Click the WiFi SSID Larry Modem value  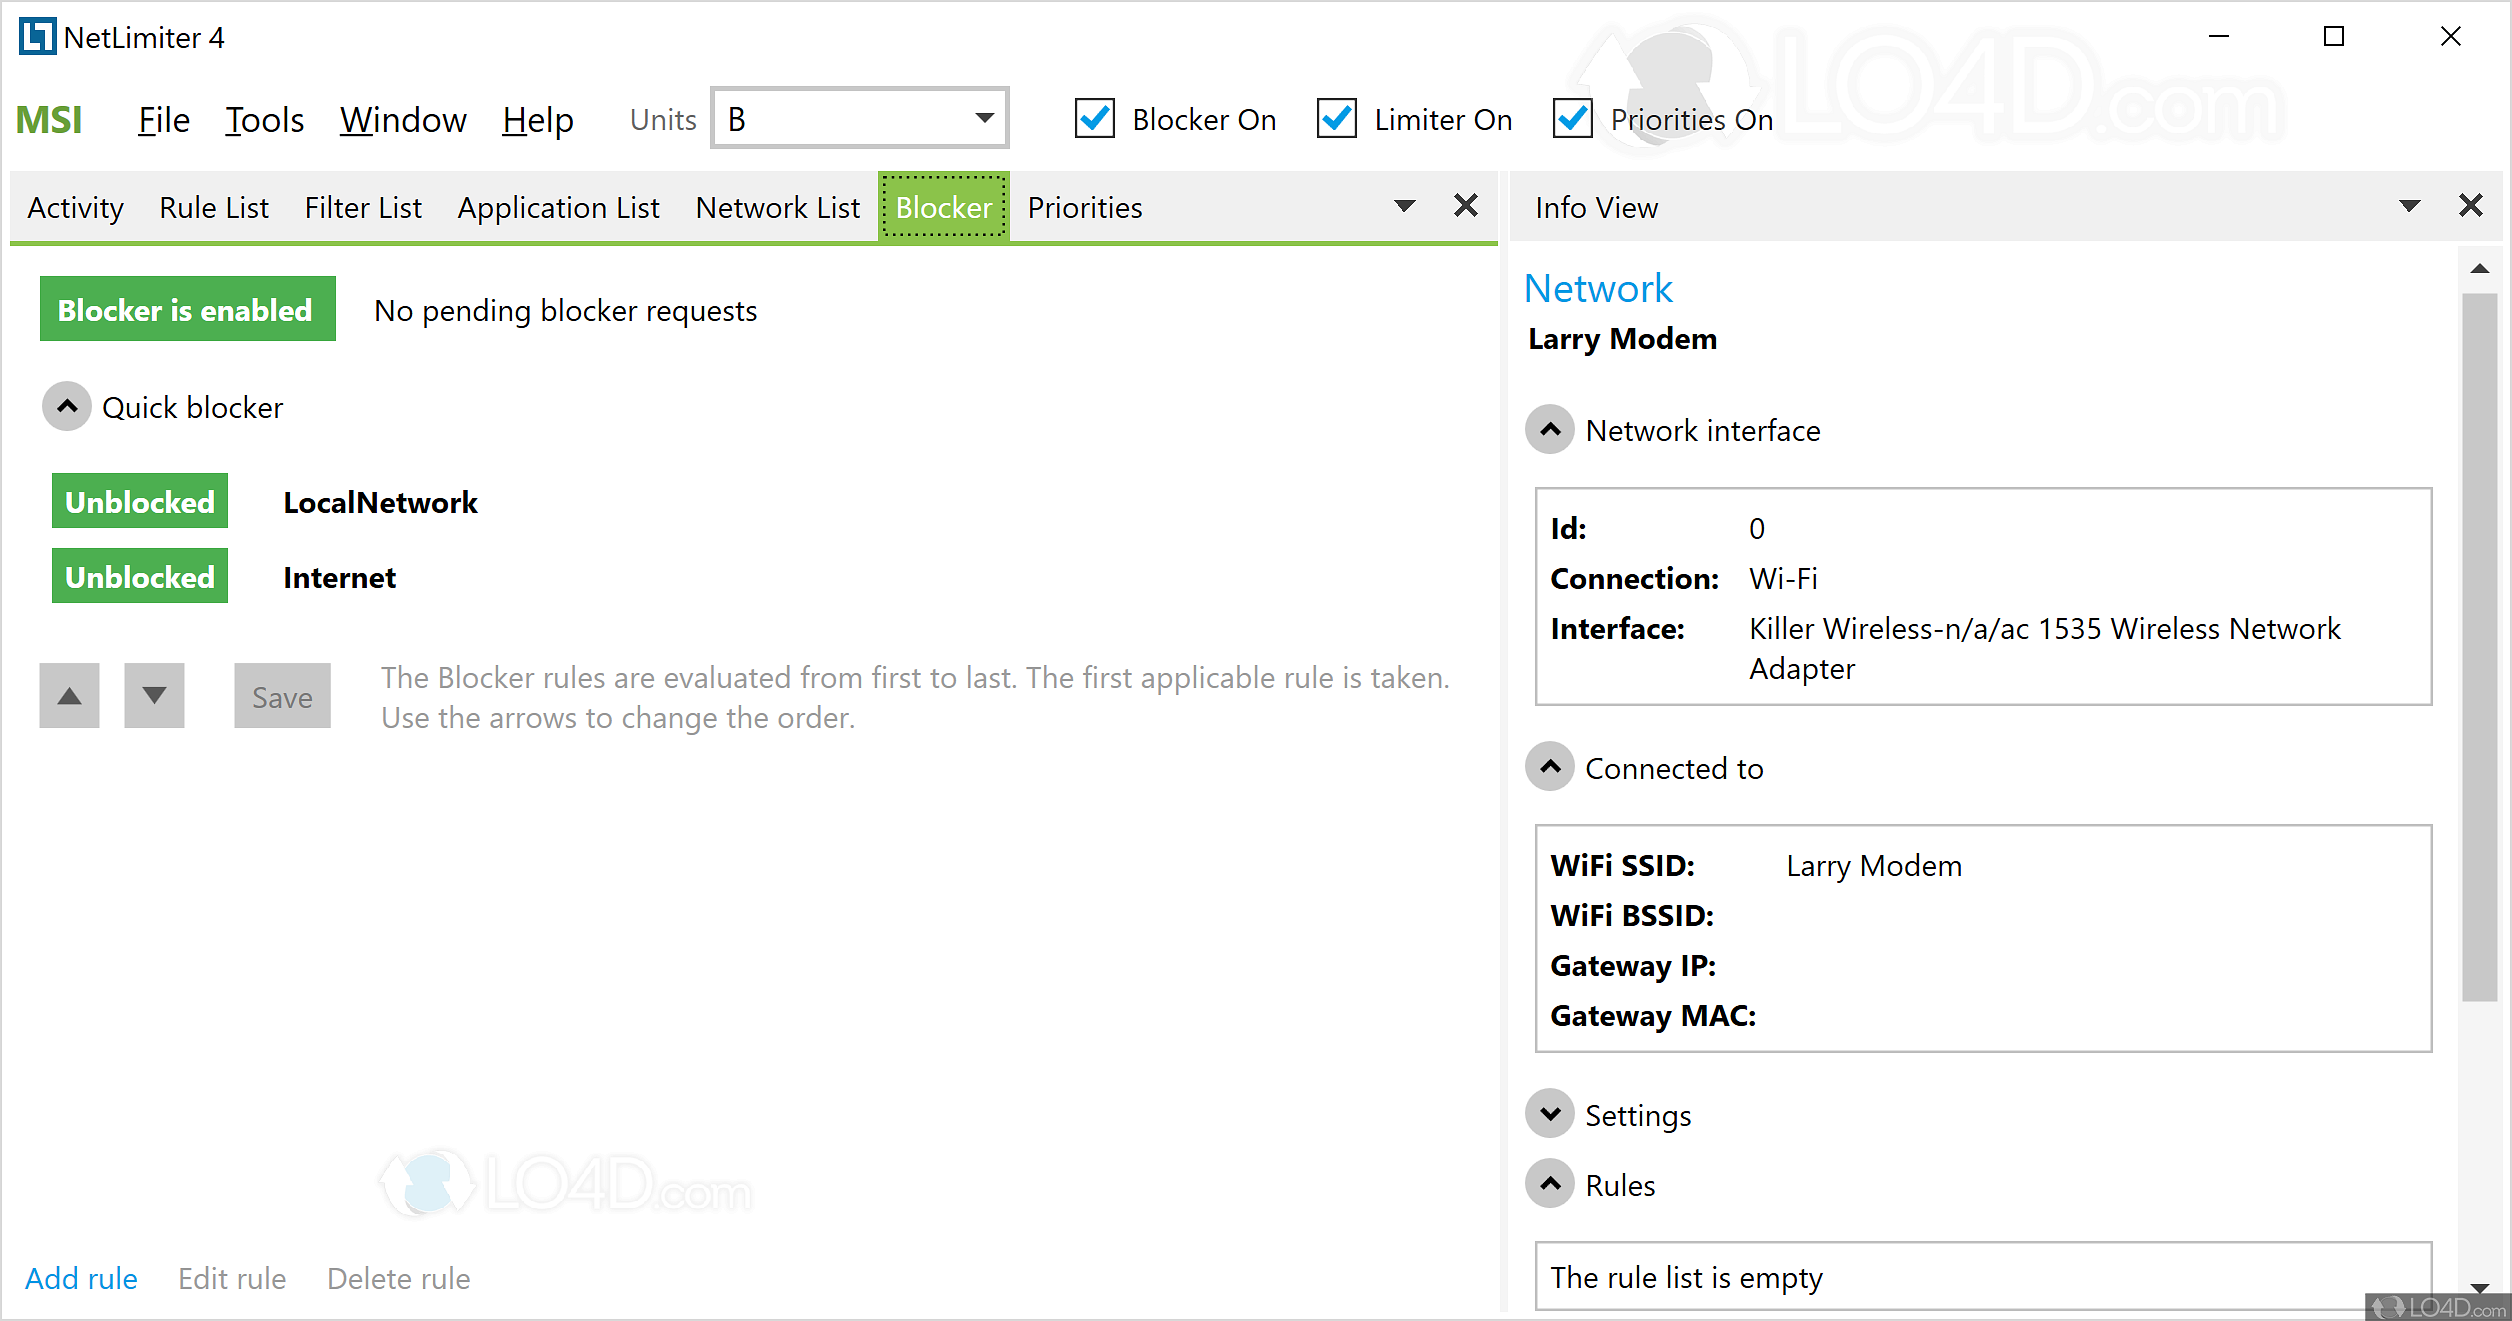[x=1874, y=866]
